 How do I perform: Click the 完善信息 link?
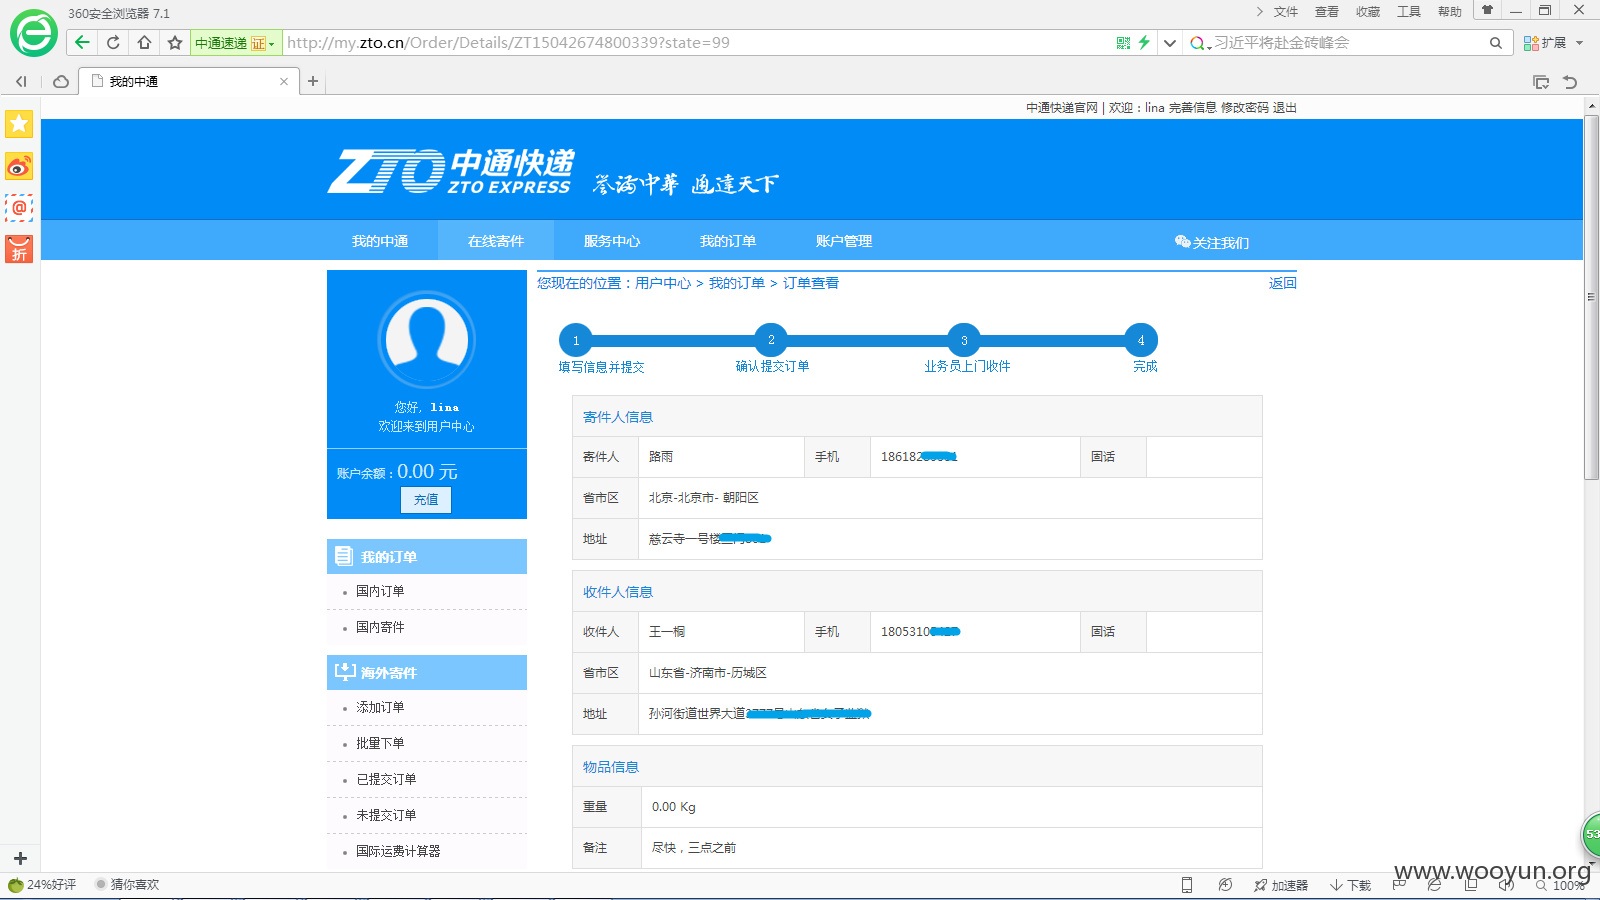(x=1192, y=108)
